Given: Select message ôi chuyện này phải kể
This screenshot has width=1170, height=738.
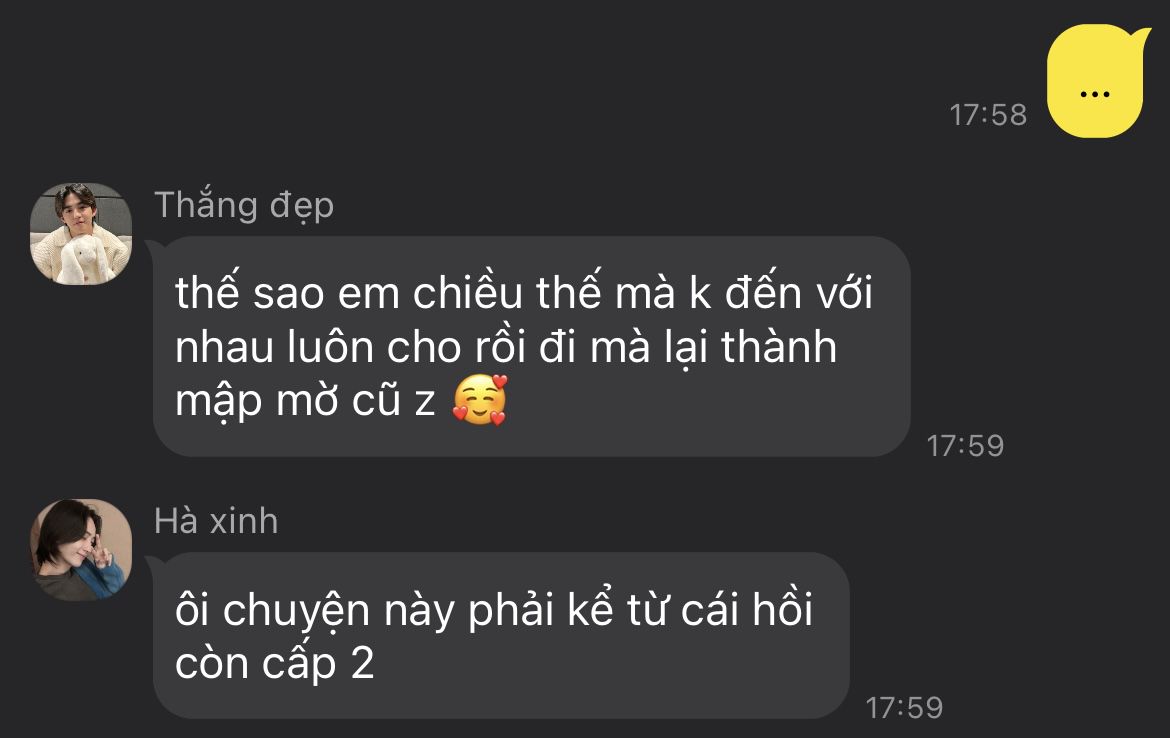Looking at the screenshot, I should coord(501,635).
